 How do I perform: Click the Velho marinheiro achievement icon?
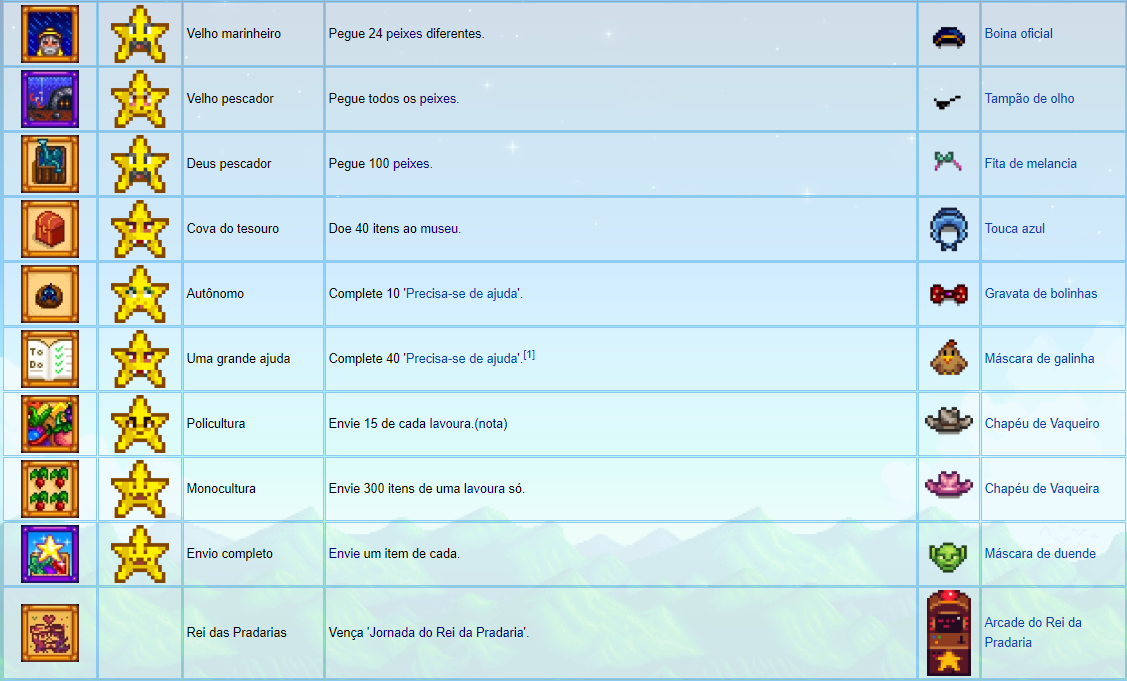pos(50,34)
